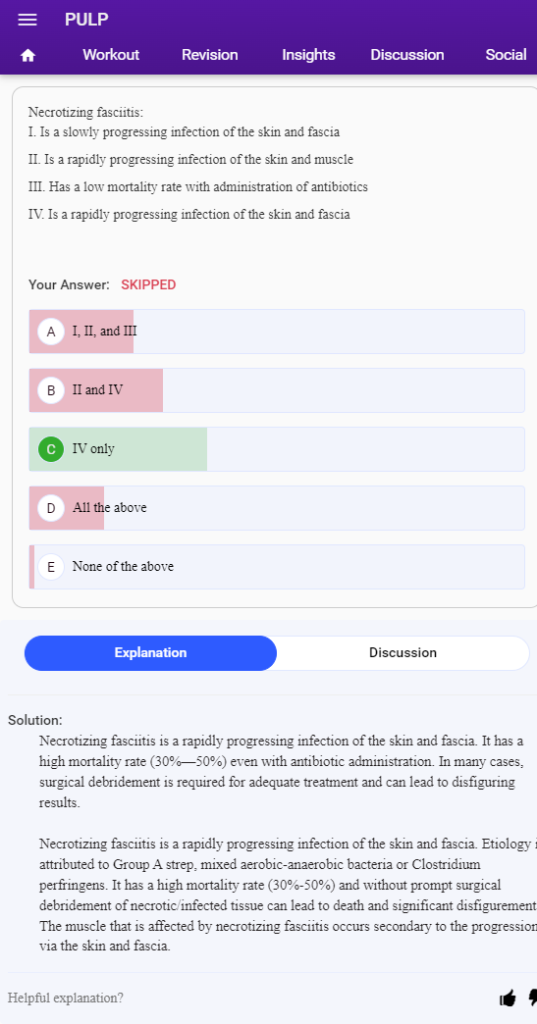Switch to Discussion below answers
The height and width of the screenshot is (1024, 537).
(402, 653)
